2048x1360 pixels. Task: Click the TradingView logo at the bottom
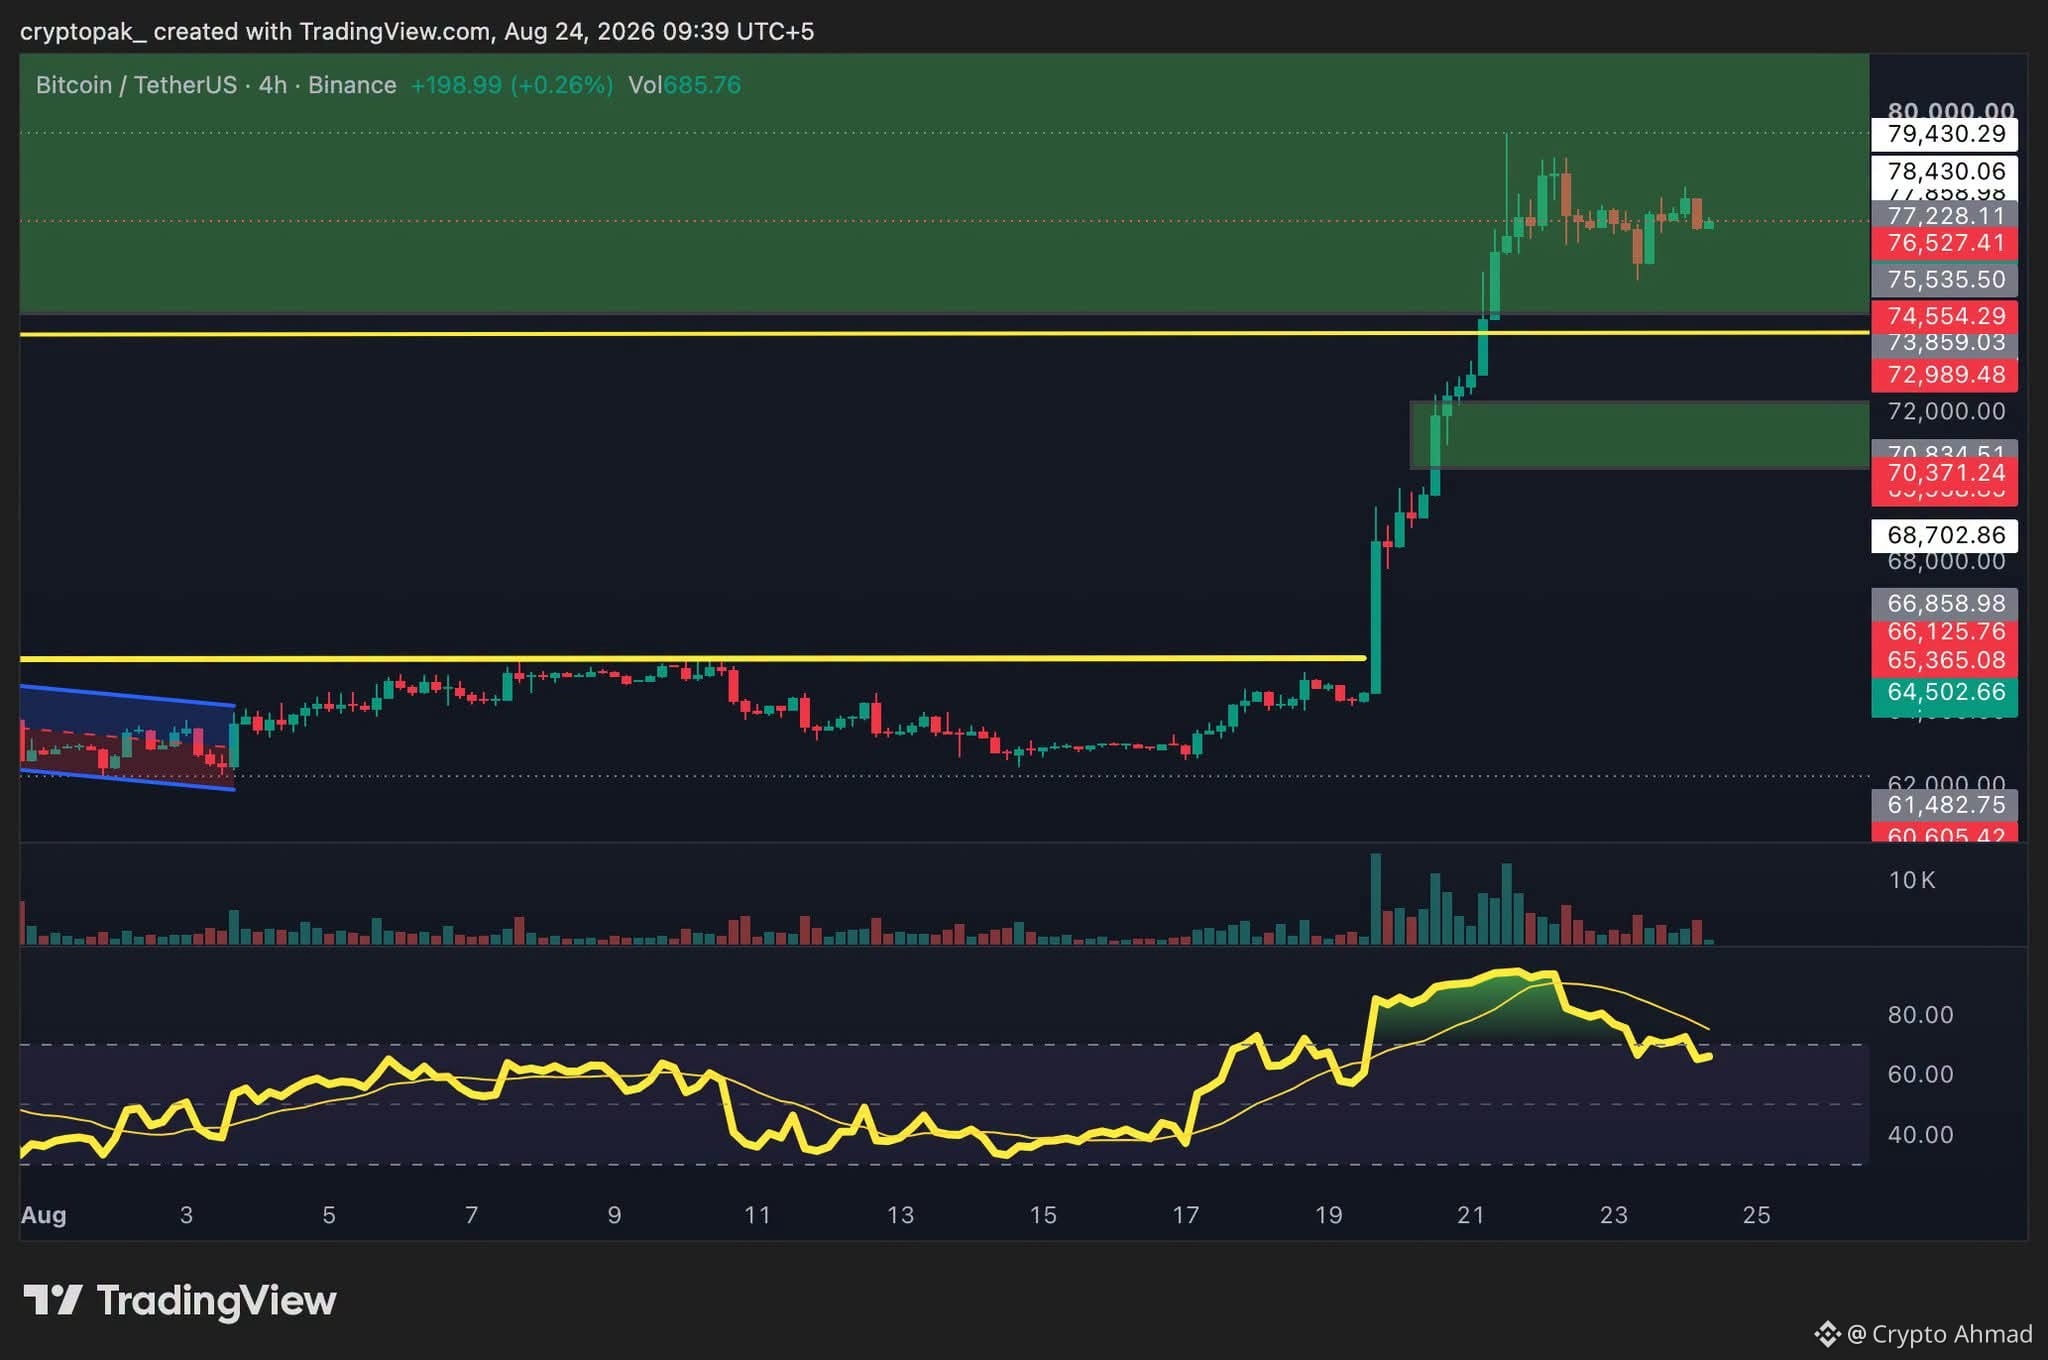coord(180,1300)
